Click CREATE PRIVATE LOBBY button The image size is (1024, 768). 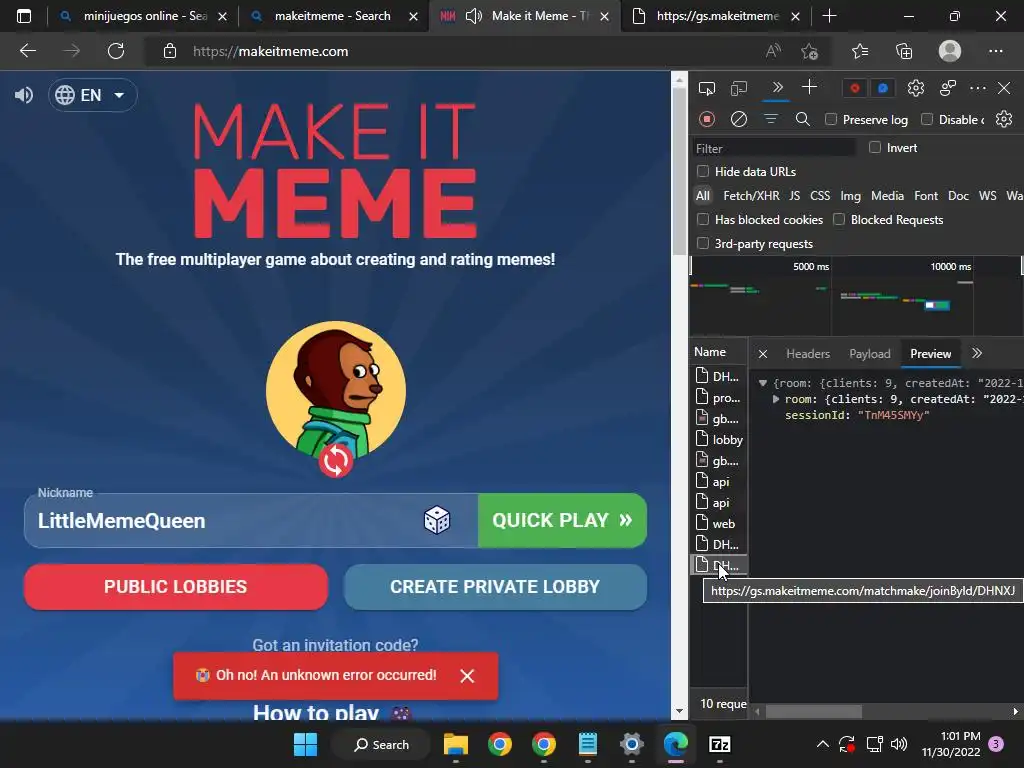pyautogui.click(x=495, y=586)
